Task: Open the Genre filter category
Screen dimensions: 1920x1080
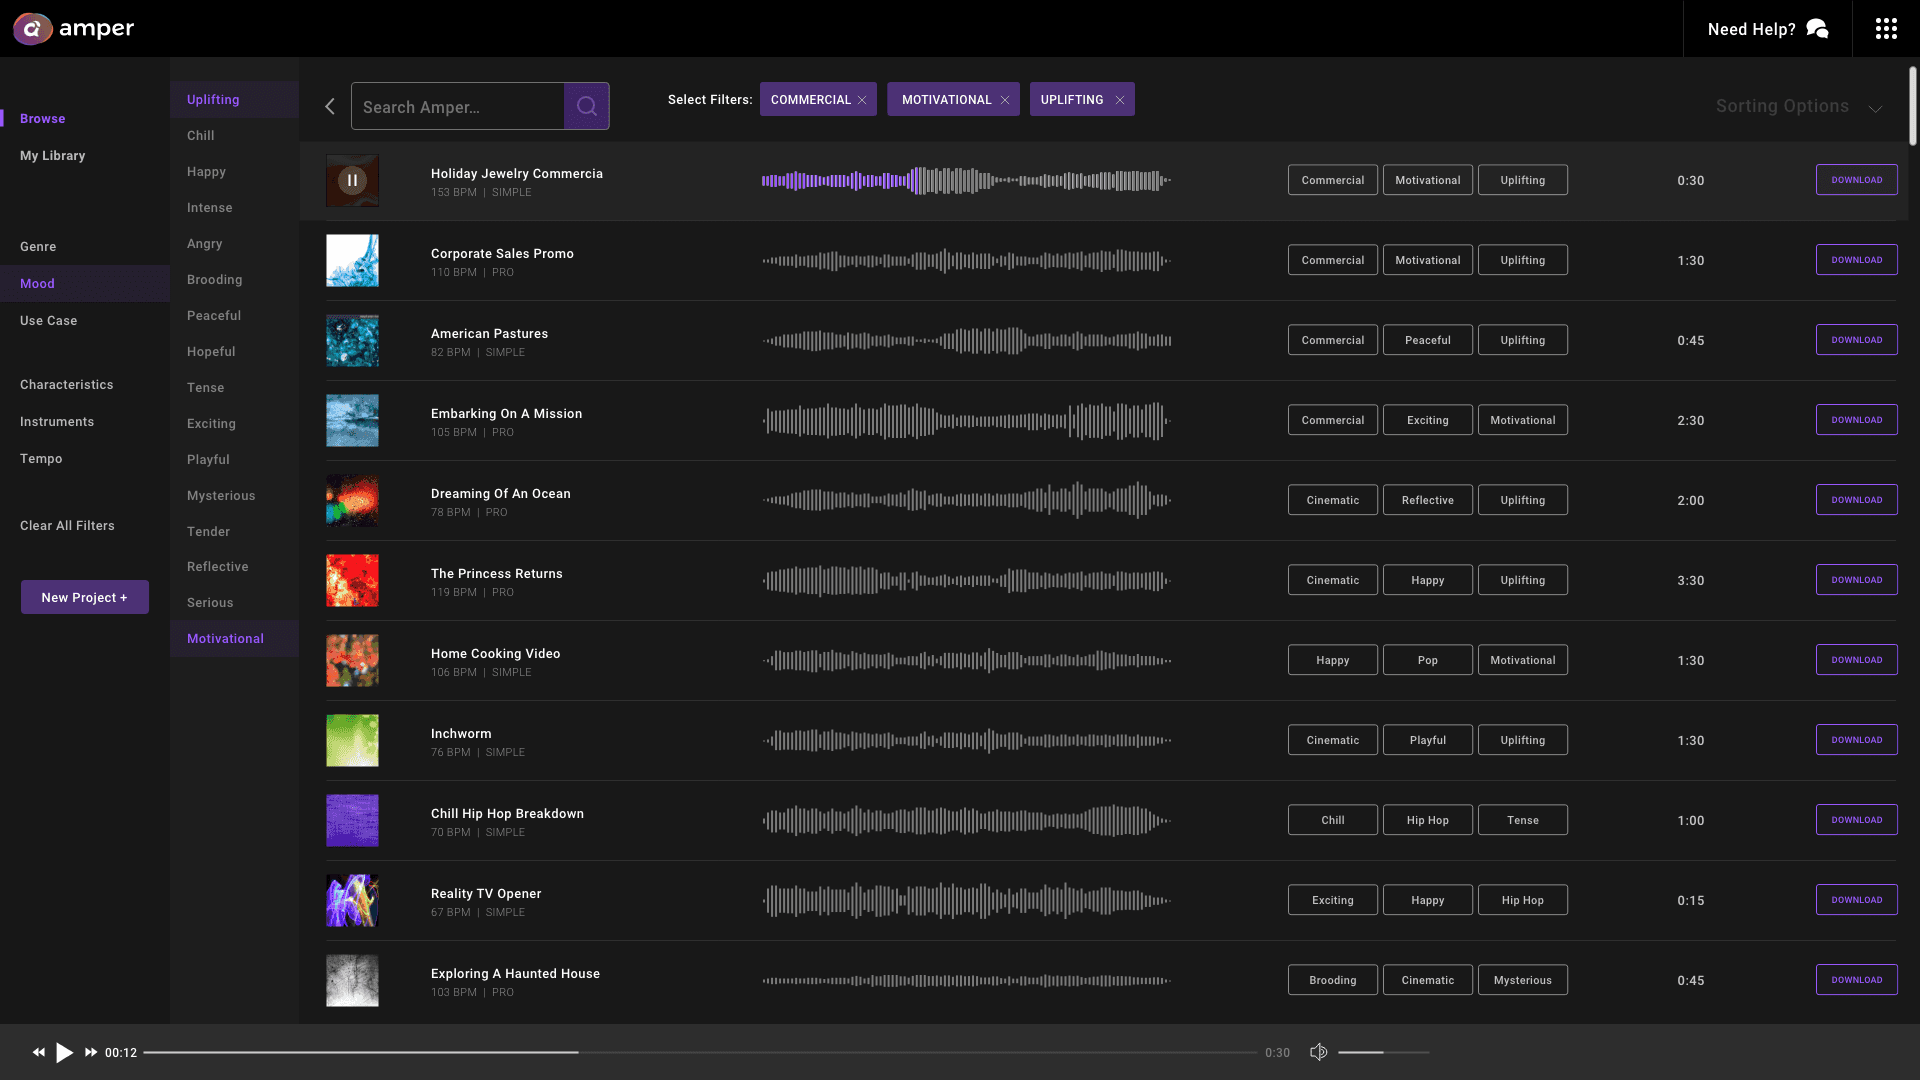Action: click(38, 247)
